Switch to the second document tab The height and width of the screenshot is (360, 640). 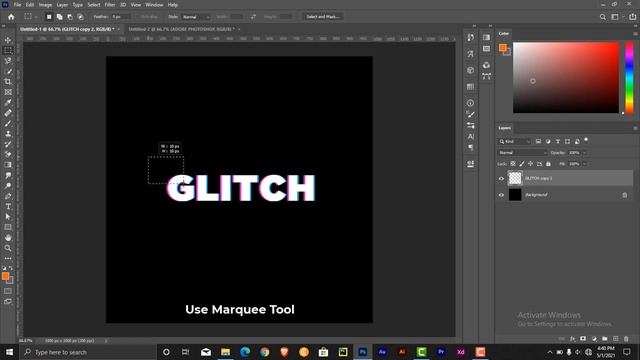182,29
